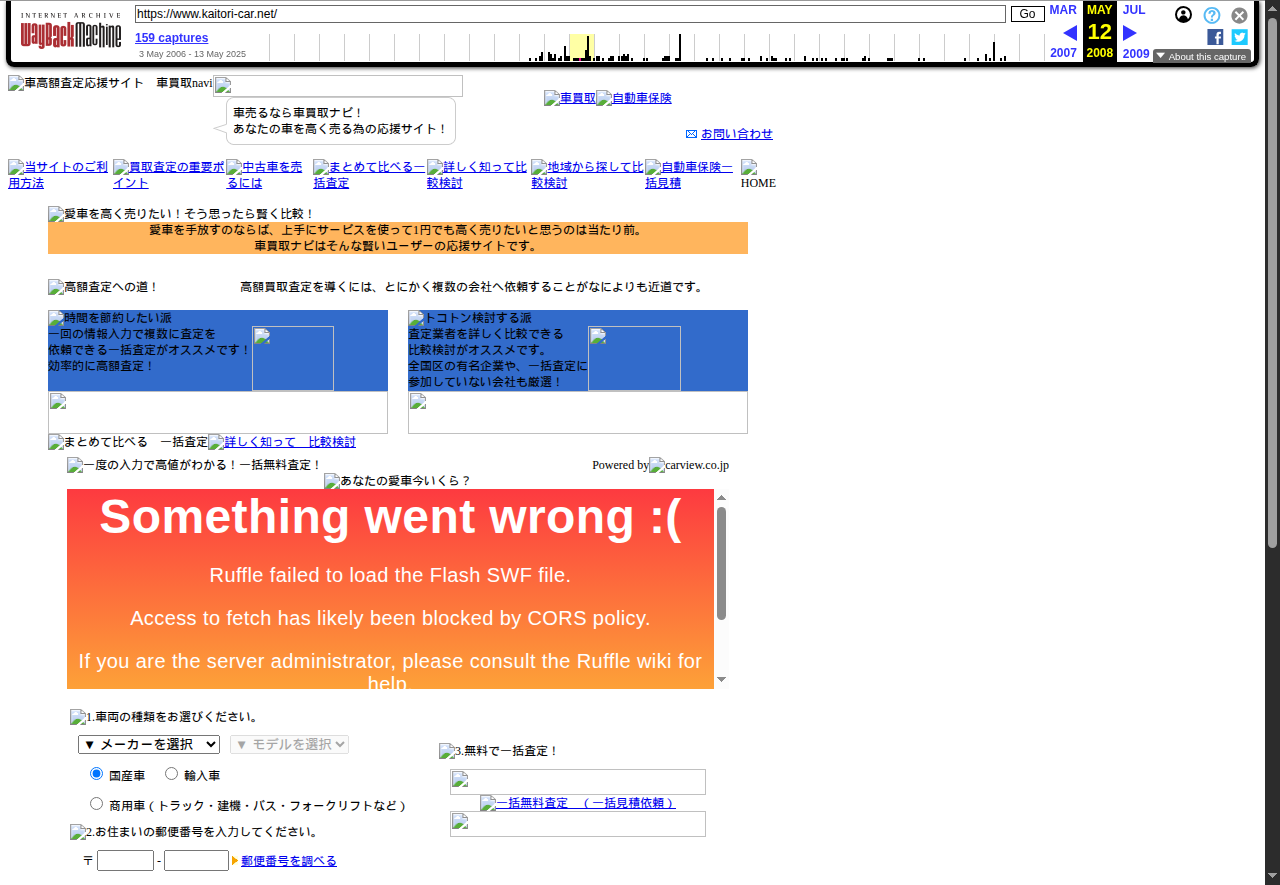Click the Wayback URL address field
Image resolution: width=1280 pixels, height=885 pixels.
[x=570, y=14]
